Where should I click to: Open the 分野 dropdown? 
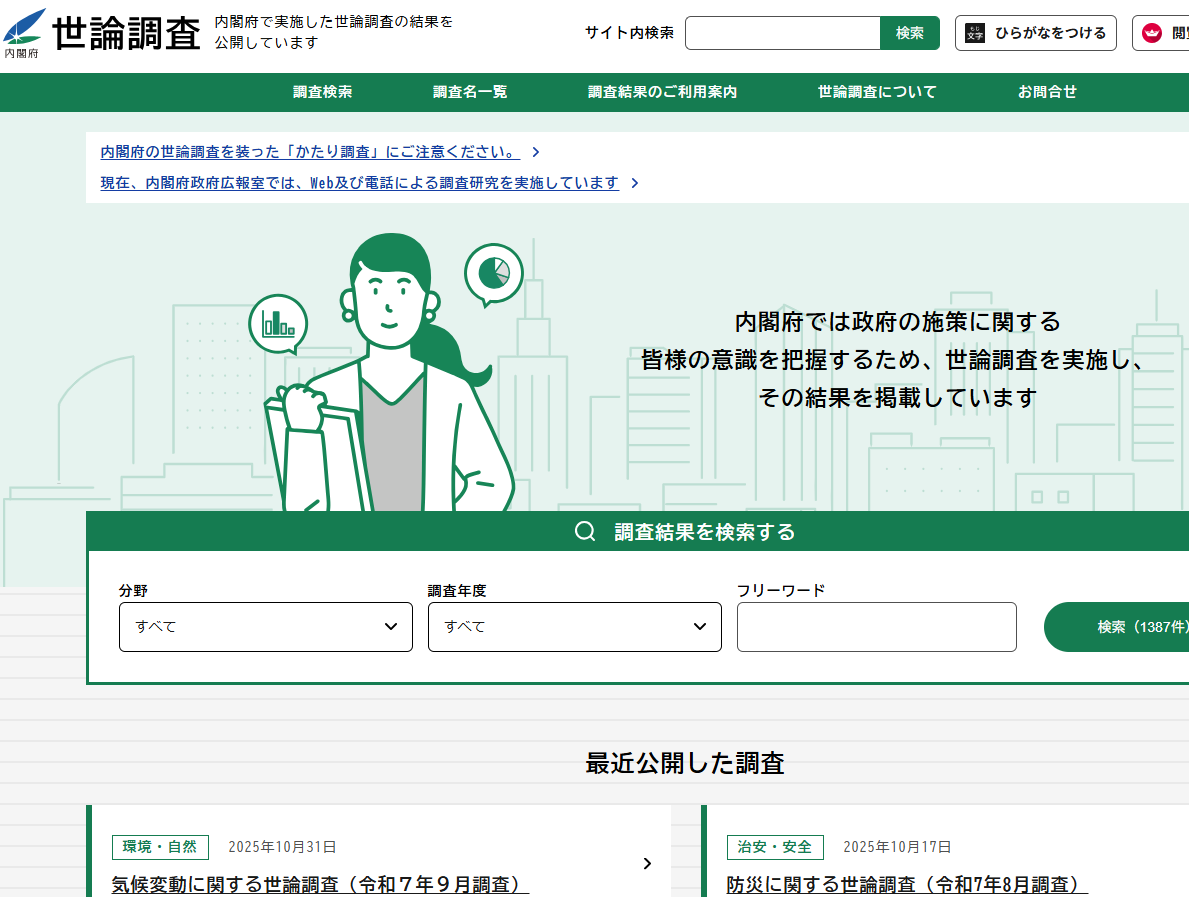[265, 627]
